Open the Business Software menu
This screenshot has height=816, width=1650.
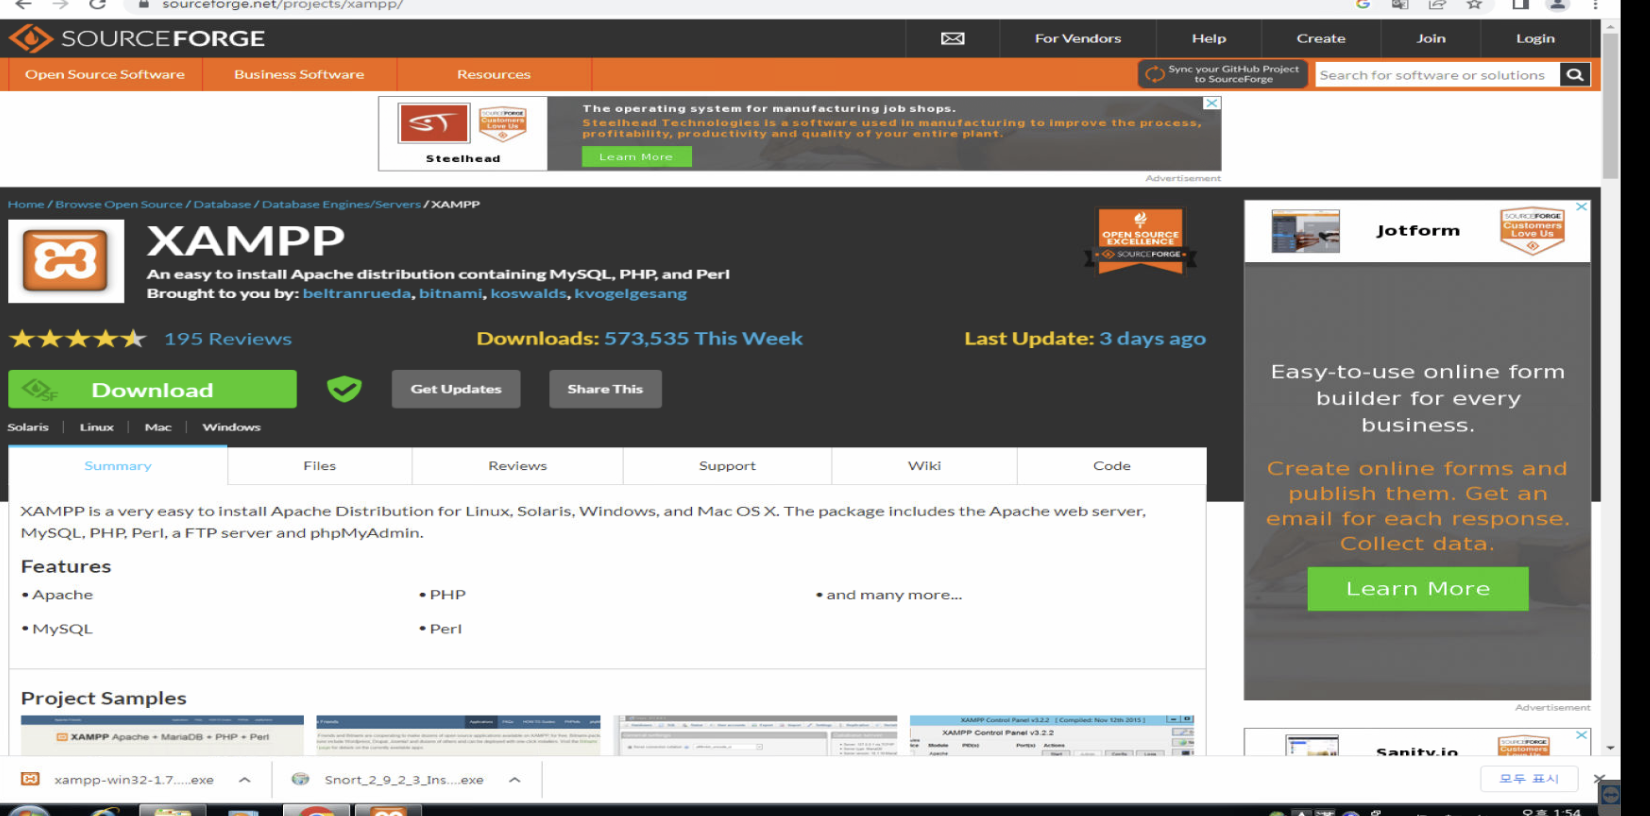tap(299, 74)
